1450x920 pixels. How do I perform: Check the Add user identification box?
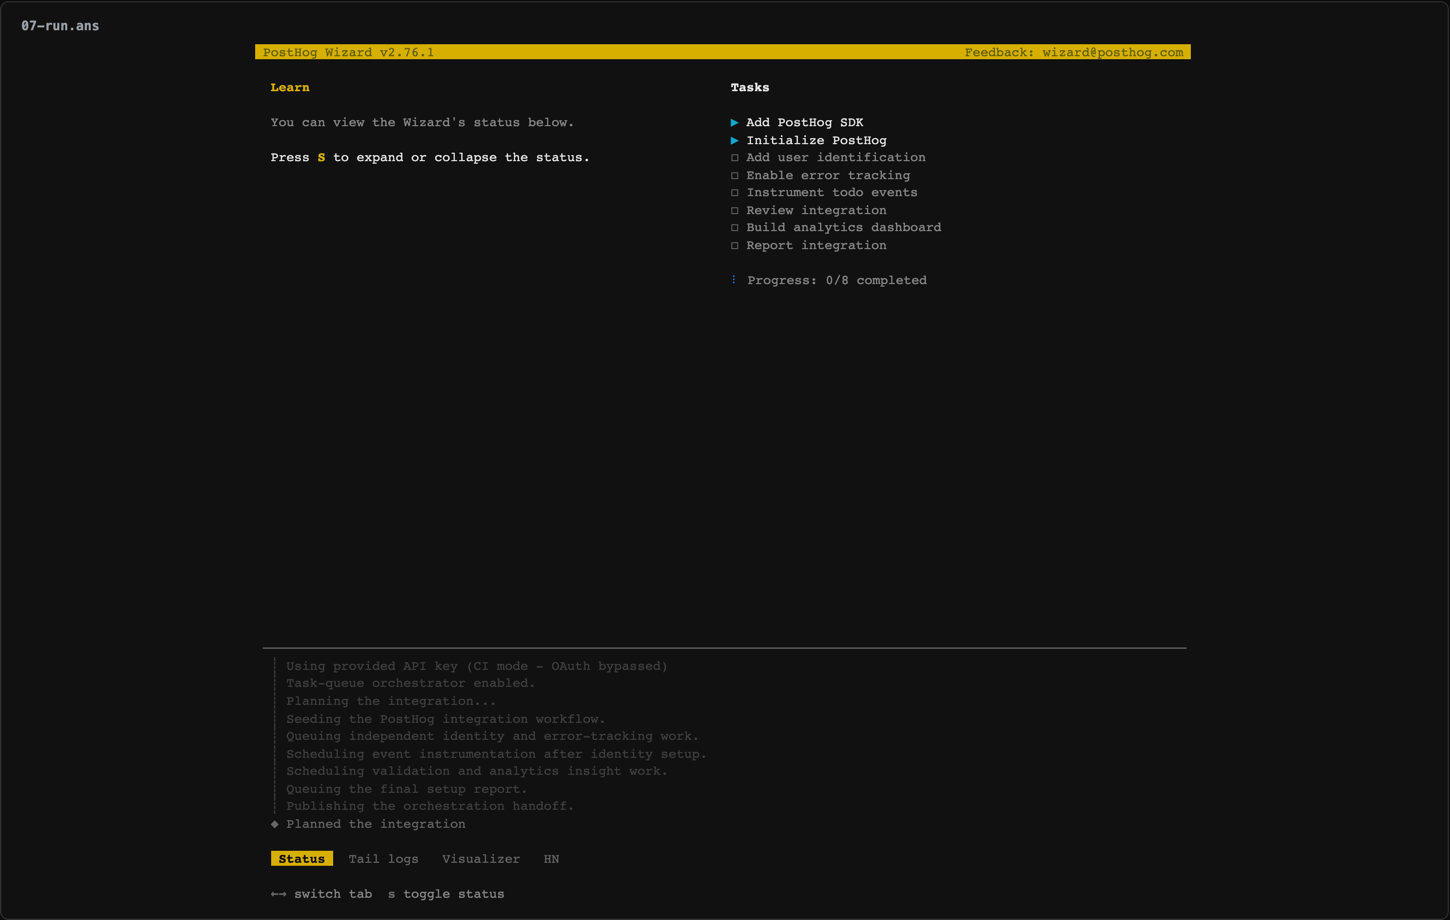coord(735,158)
